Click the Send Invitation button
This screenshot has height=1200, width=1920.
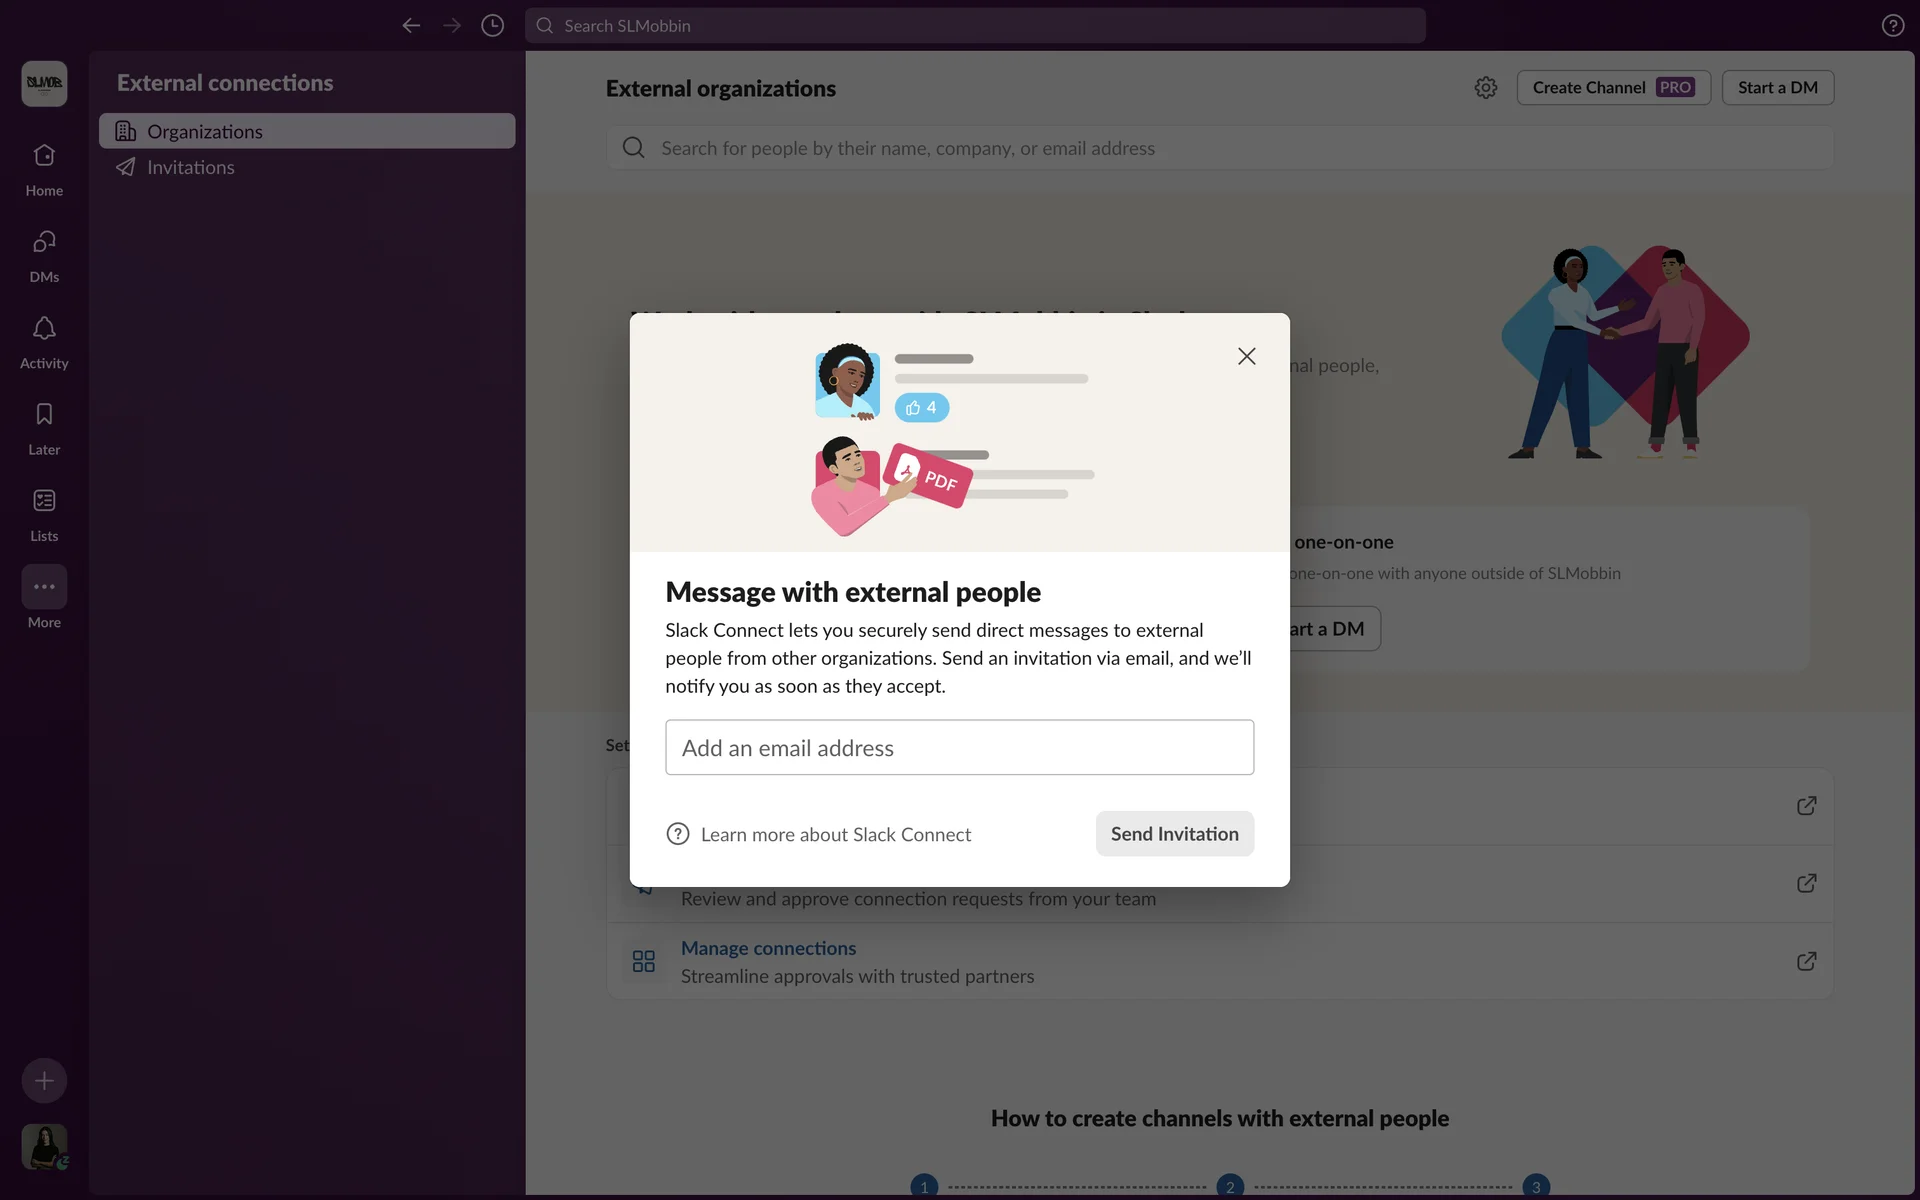pos(1174,834)
